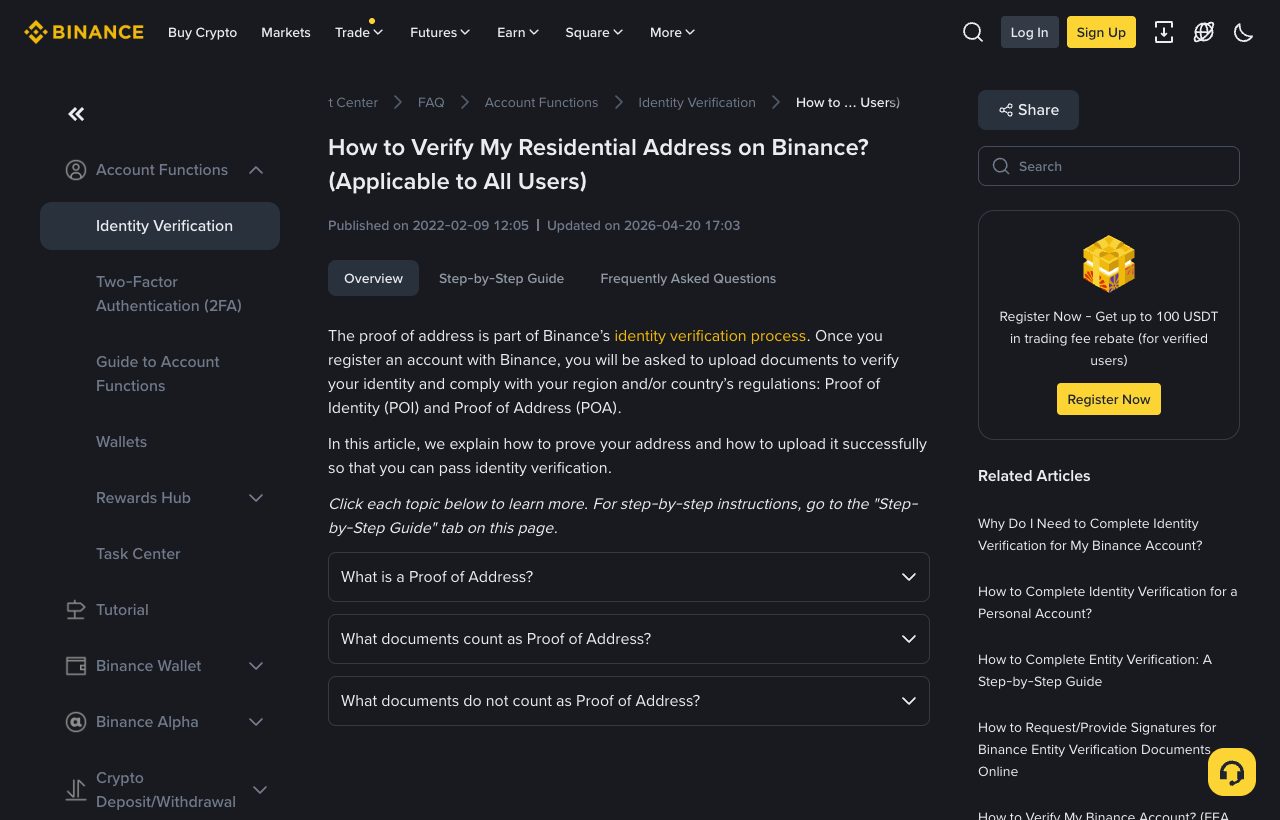Expand "What documents do not count" question

tap(629, 701)
